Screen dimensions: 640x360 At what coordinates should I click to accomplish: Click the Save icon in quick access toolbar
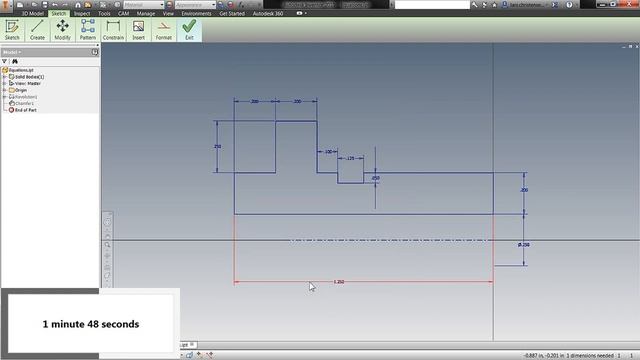point(45,5)
